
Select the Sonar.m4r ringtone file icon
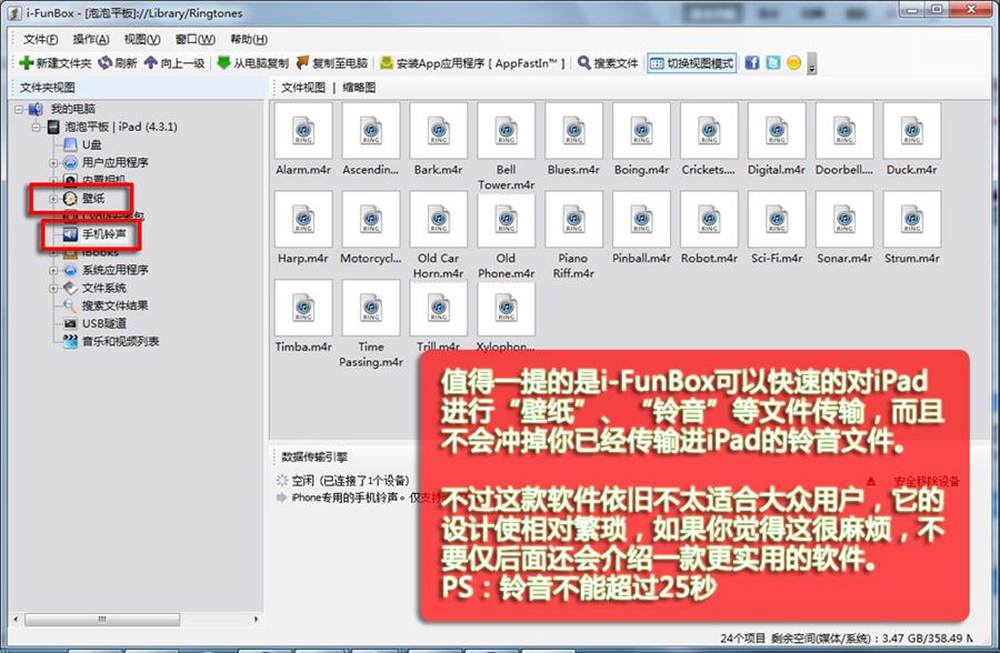(x=844, y=219)
